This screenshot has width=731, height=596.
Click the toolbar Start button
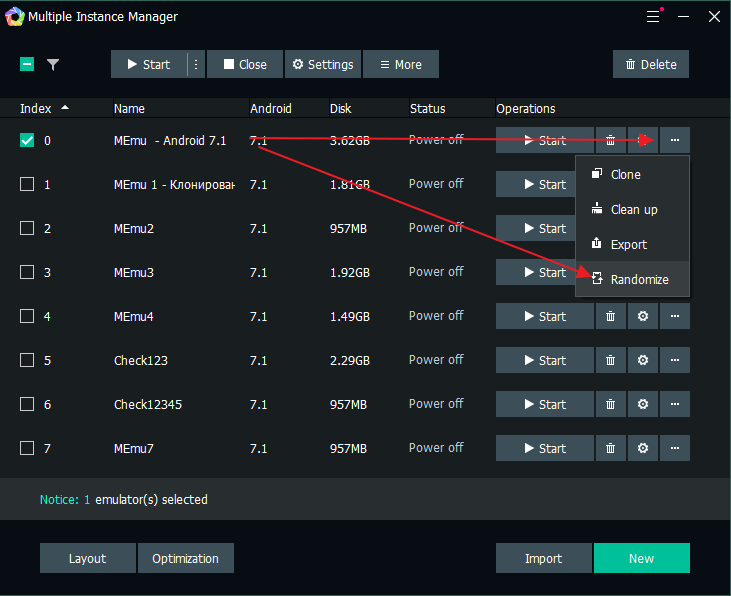click(149, 64)
